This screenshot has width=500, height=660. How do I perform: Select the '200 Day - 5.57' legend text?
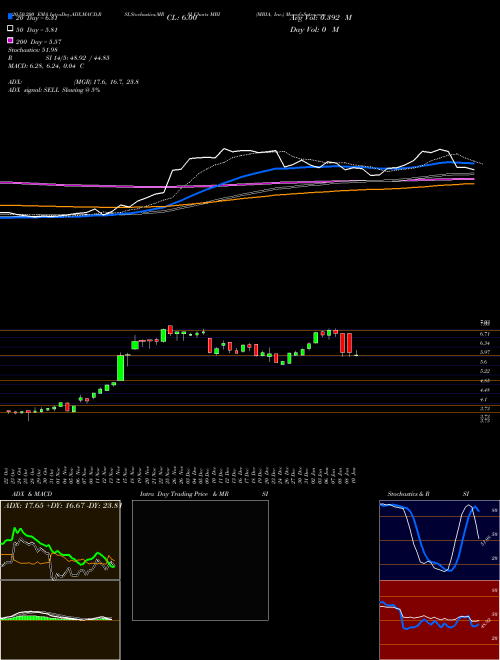[39, 42]
